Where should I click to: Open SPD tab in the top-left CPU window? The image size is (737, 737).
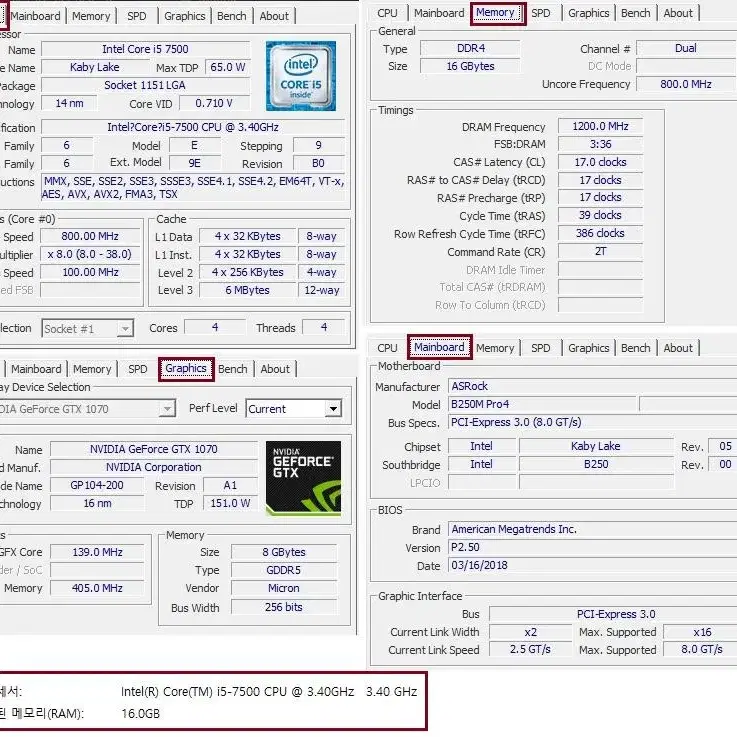pos(137,16)
